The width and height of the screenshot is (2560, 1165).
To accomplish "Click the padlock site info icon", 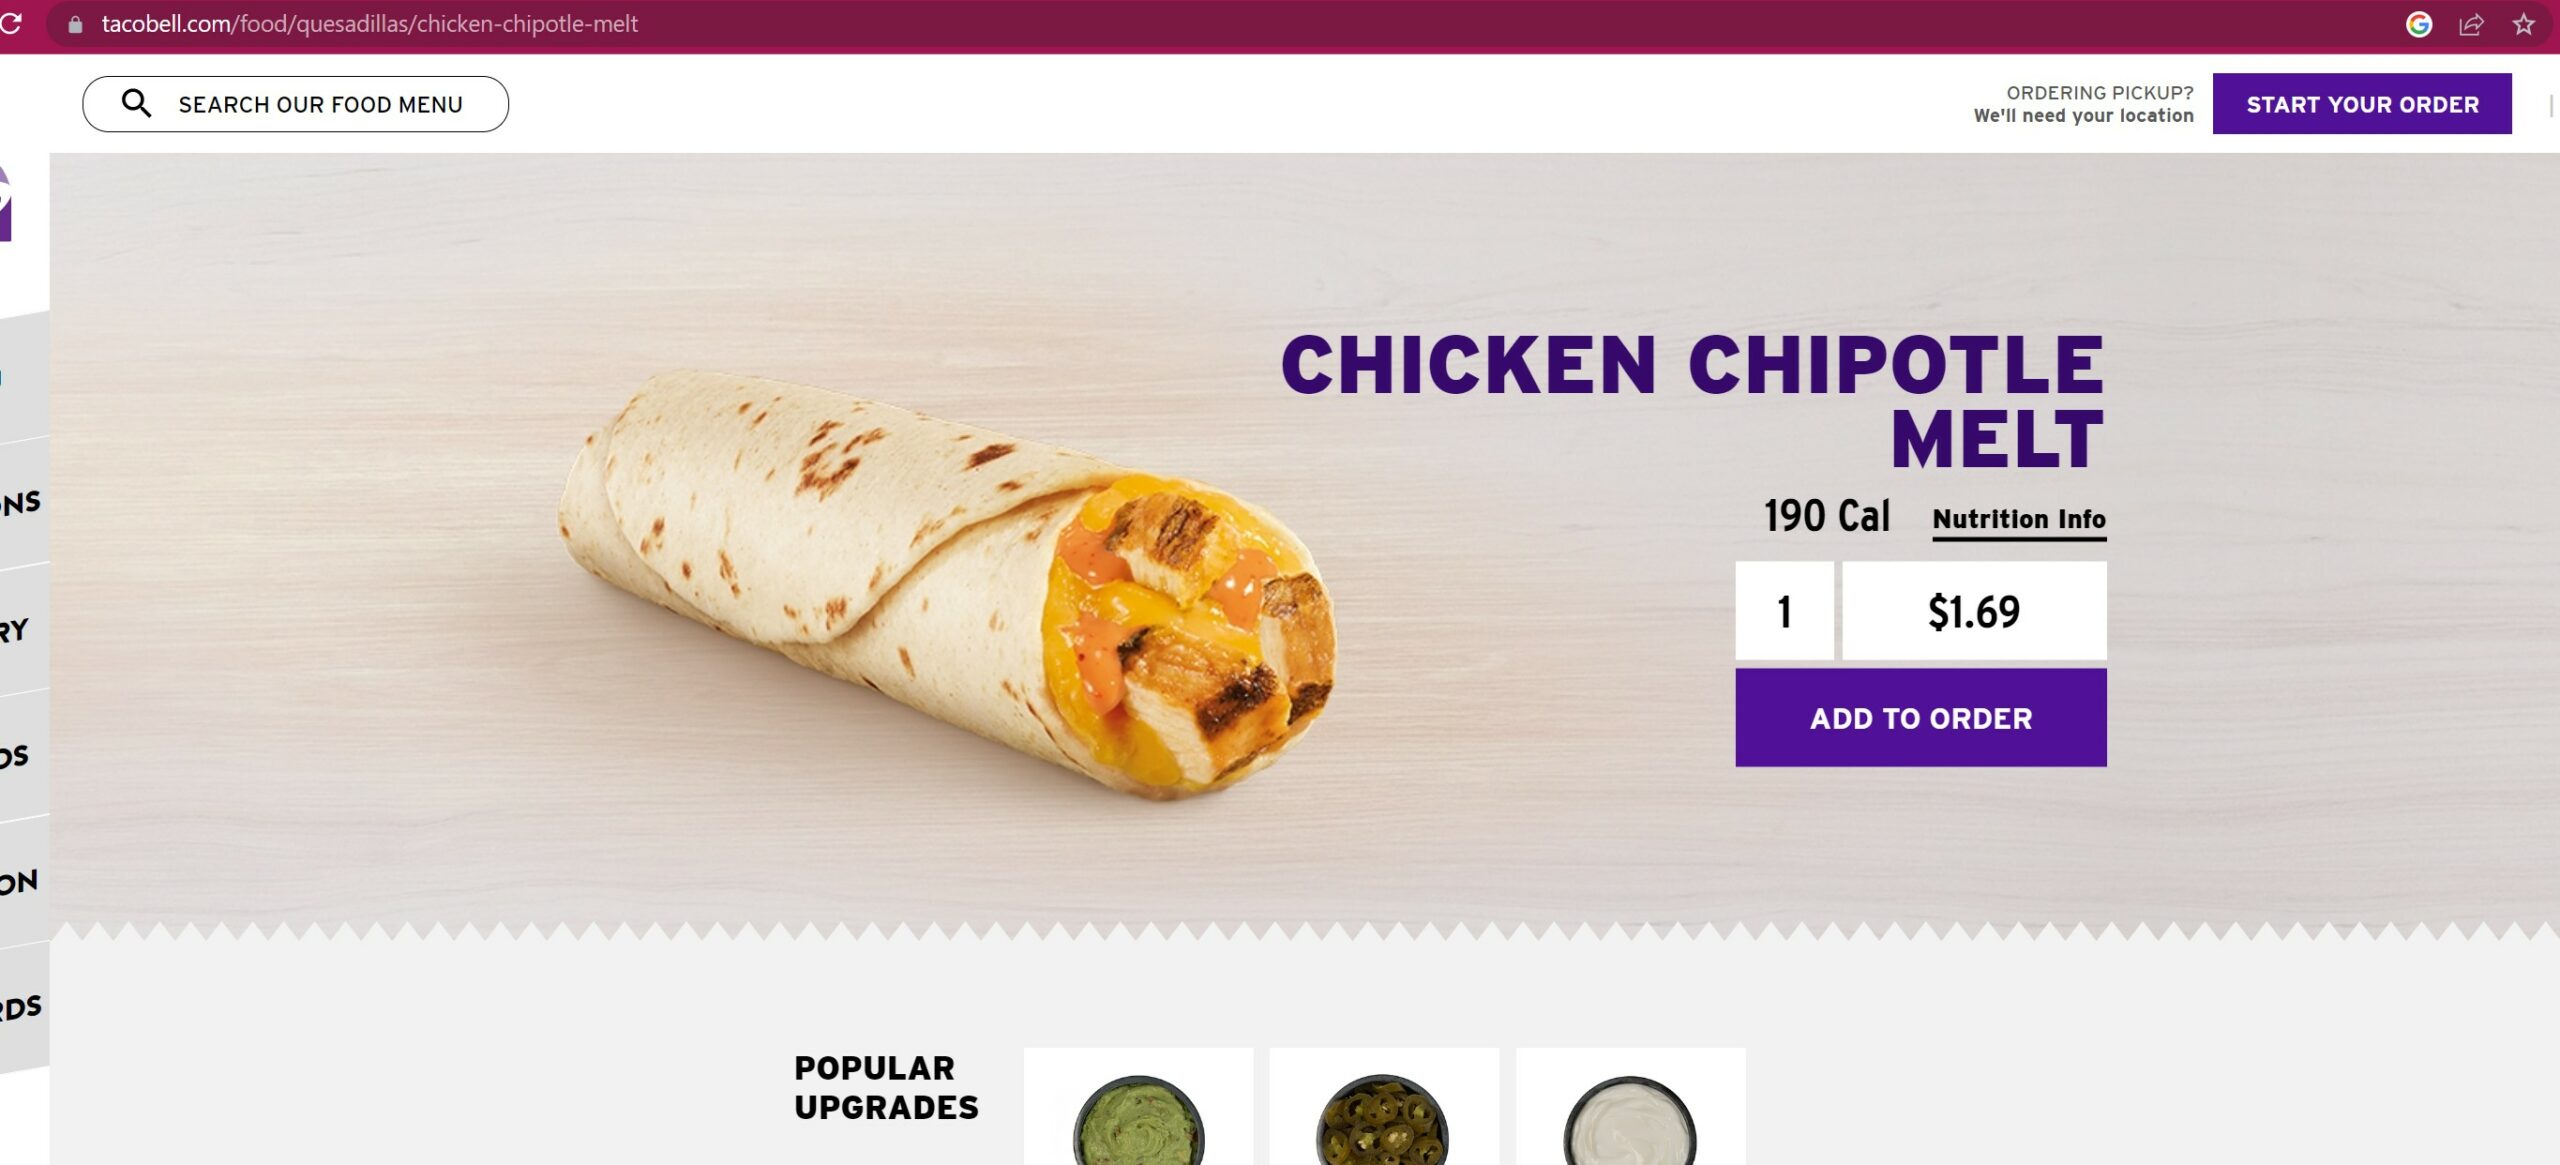I will (75, 24).
